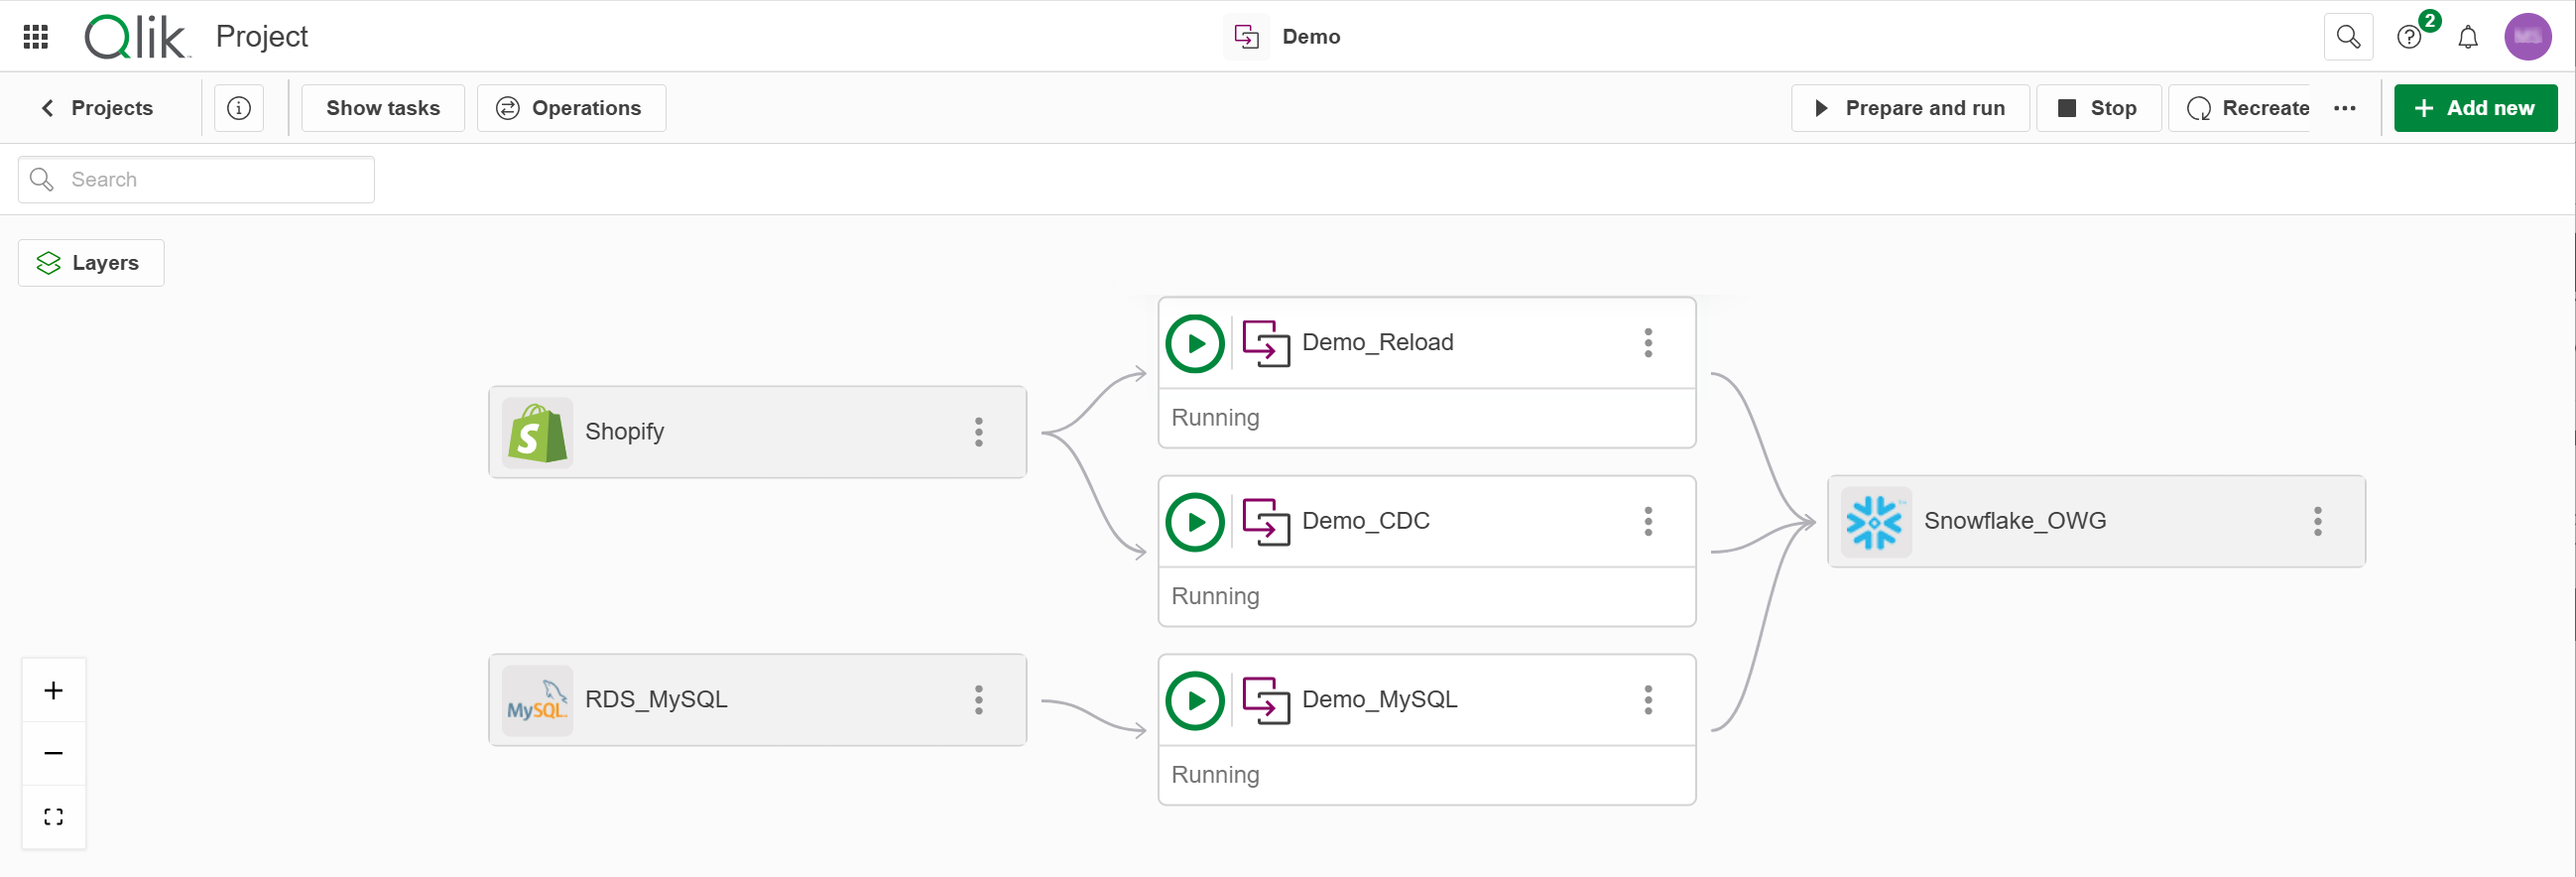
Task: Zoom in the canvas with plus
Action: [x=54, y=690]
